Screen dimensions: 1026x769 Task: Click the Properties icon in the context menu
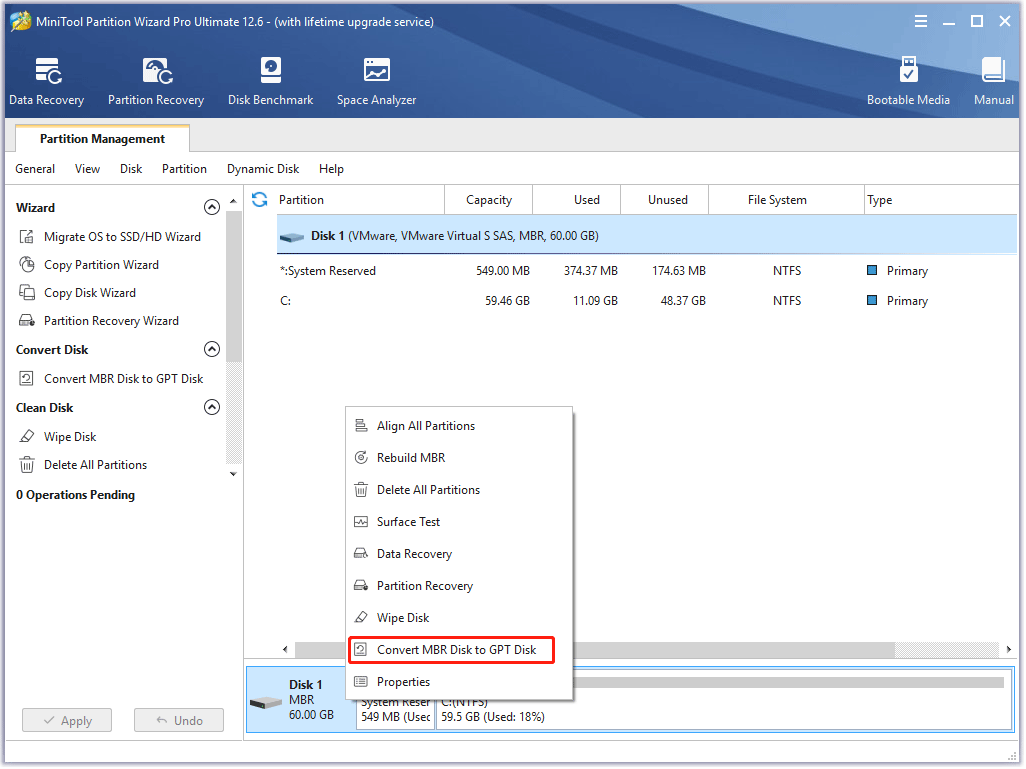[x=361, y=683]
